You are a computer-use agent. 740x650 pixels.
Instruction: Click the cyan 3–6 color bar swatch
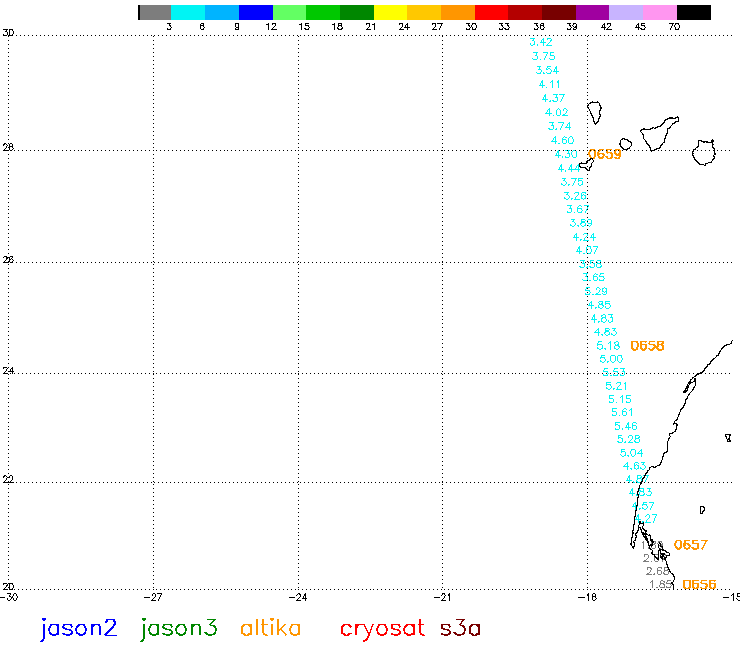188,12
